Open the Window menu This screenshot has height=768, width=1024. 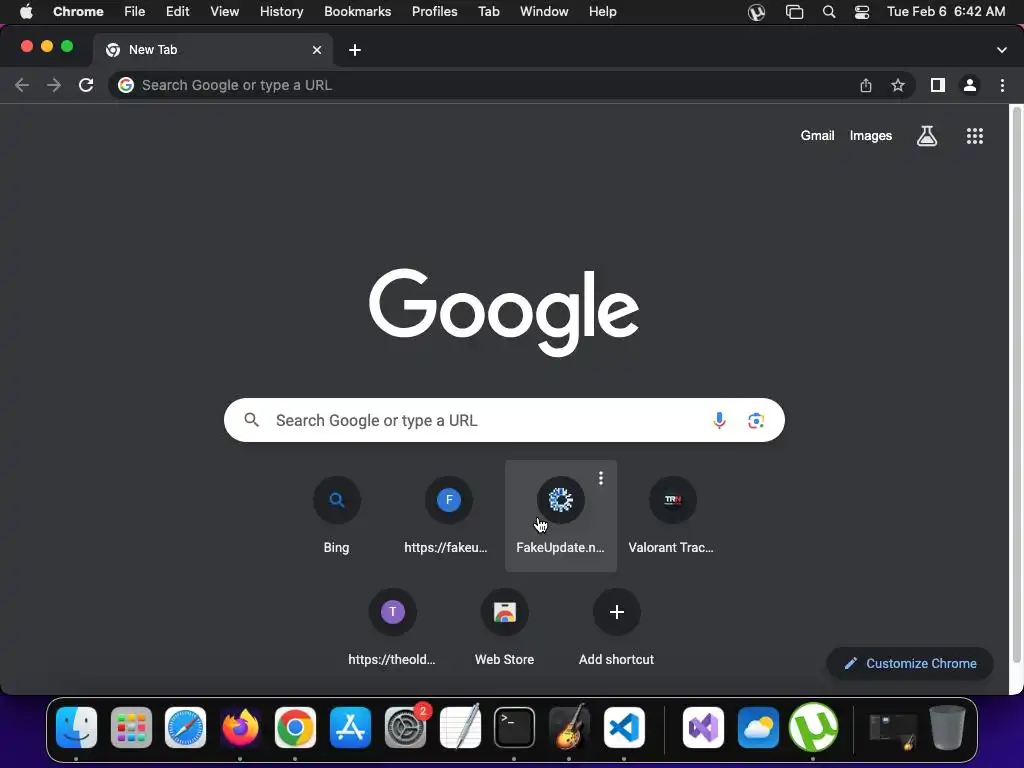click(x=544, y=12)
